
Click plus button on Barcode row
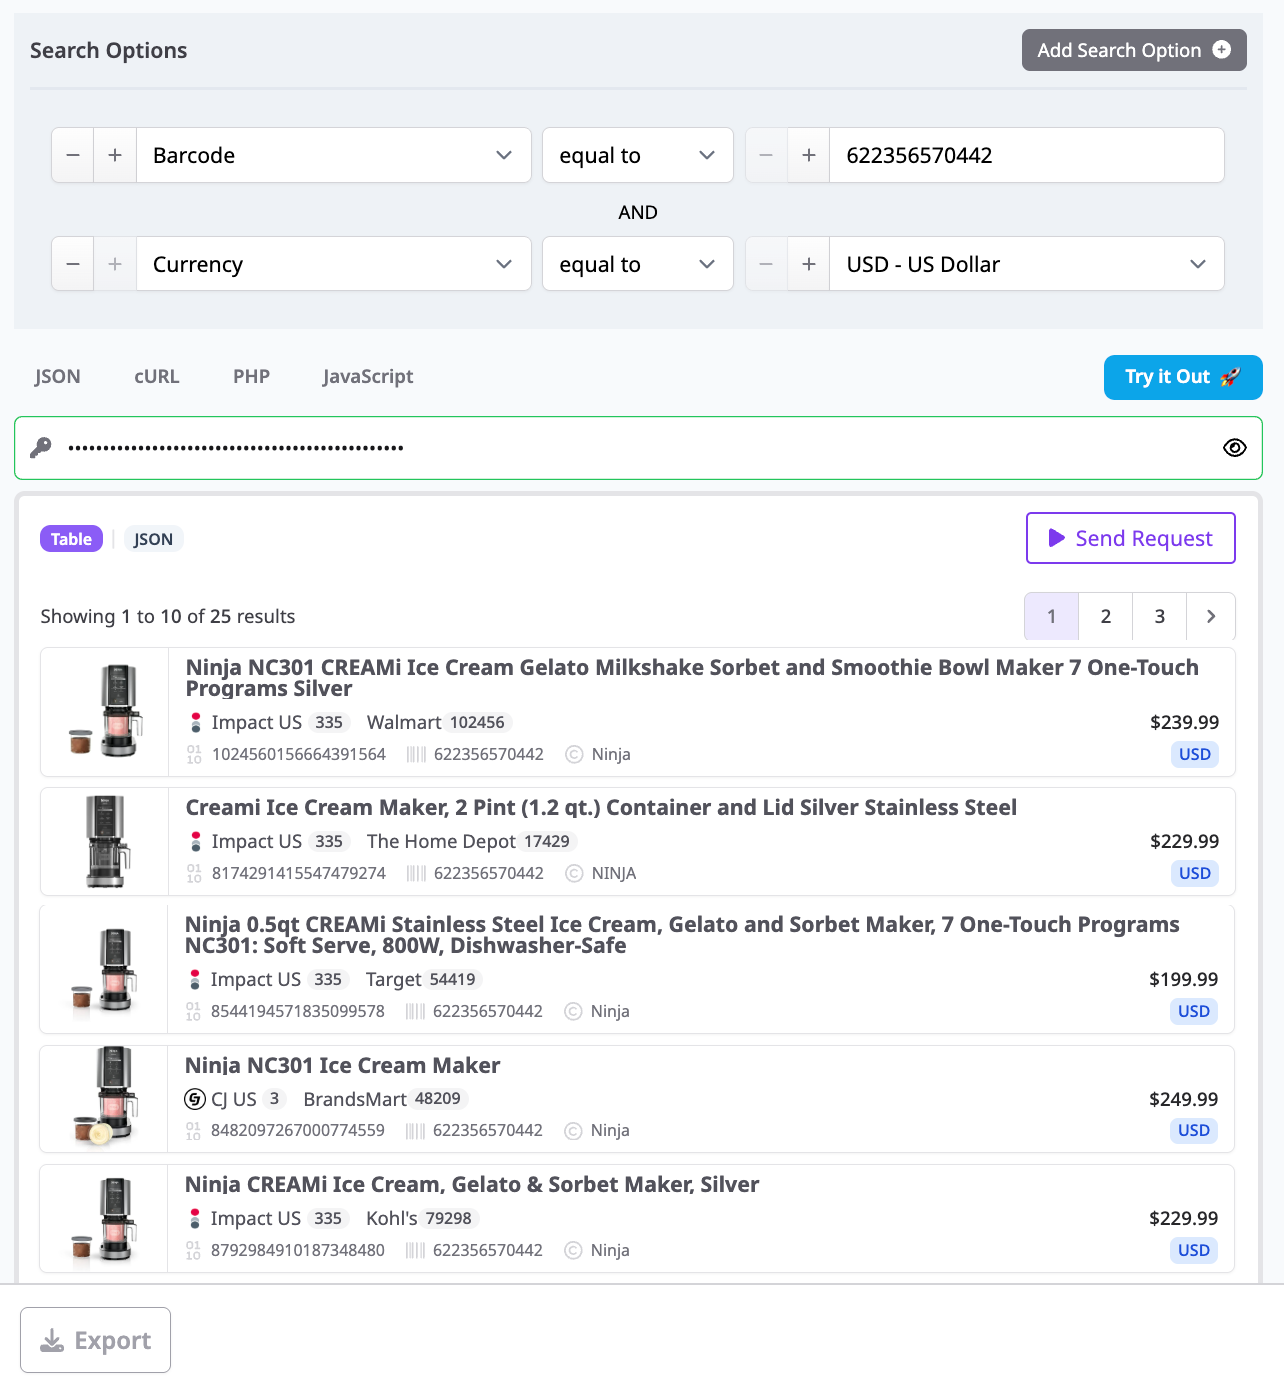click(115, 155)
